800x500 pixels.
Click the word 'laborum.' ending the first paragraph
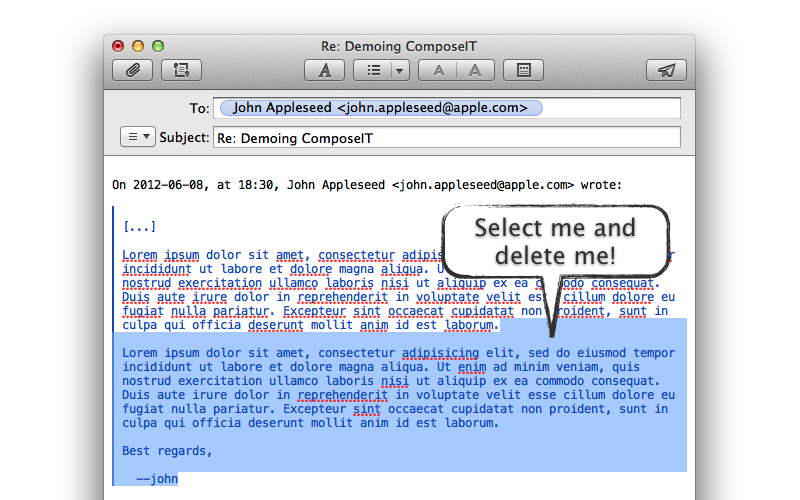tap(472, 325)
